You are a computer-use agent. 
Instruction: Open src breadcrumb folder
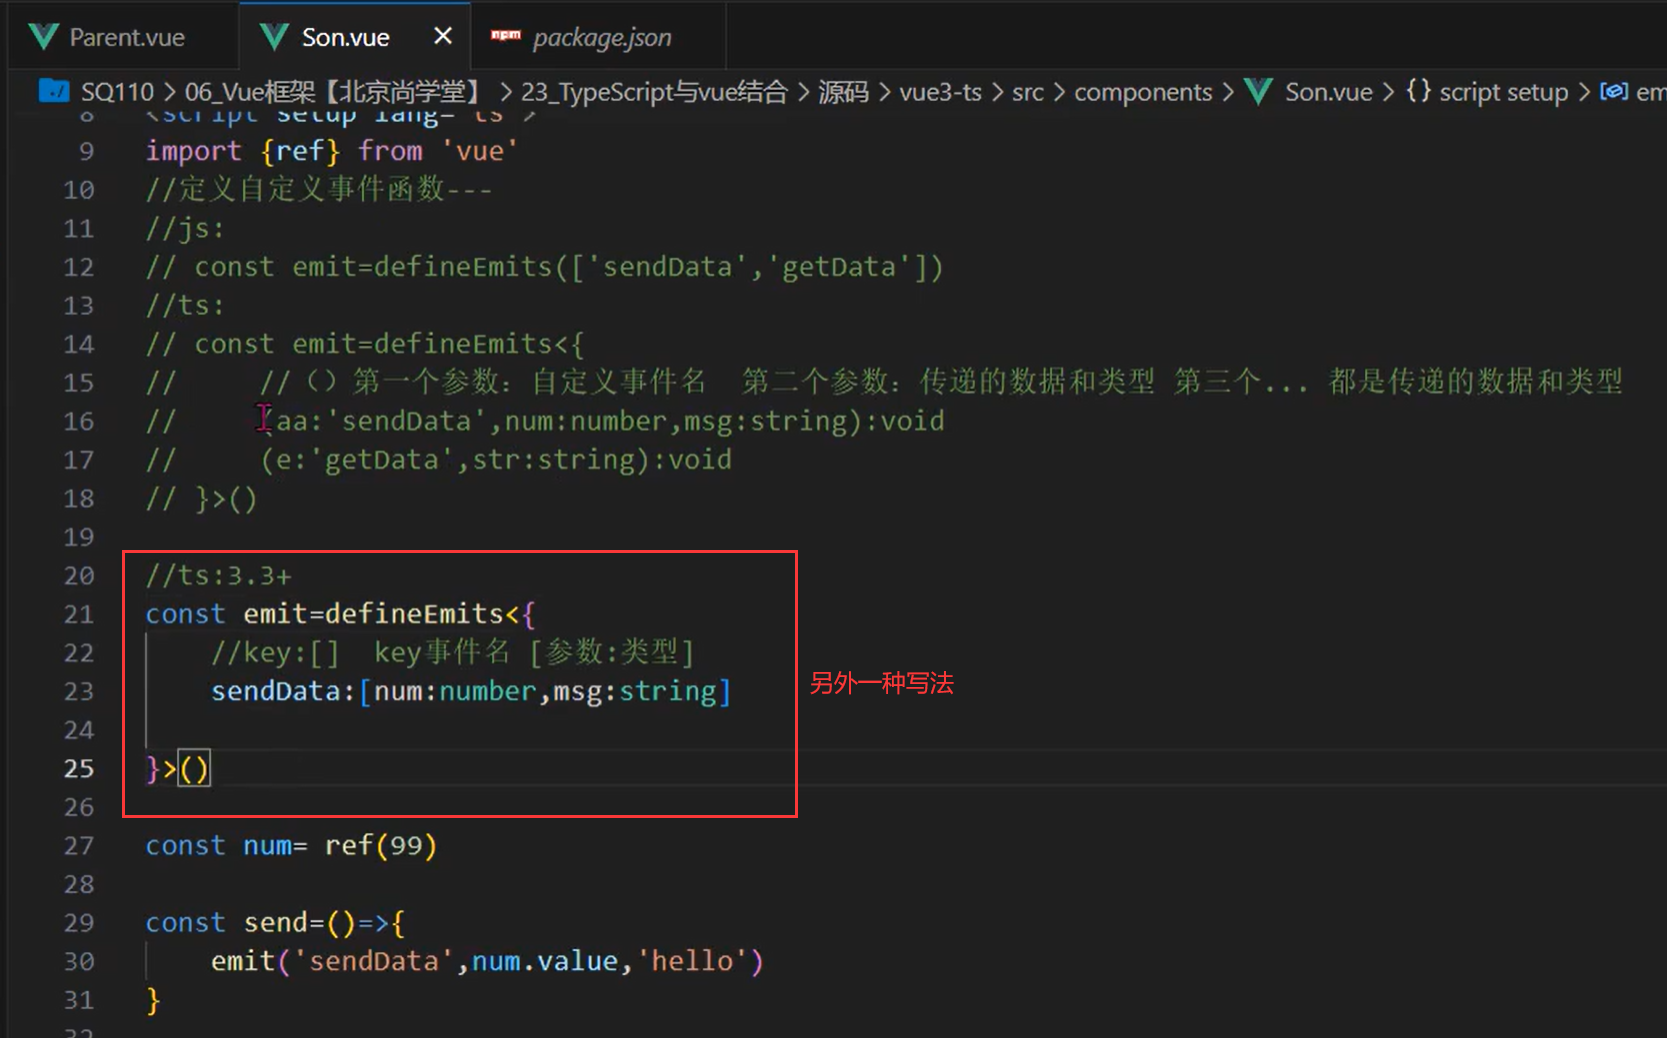1027,92
